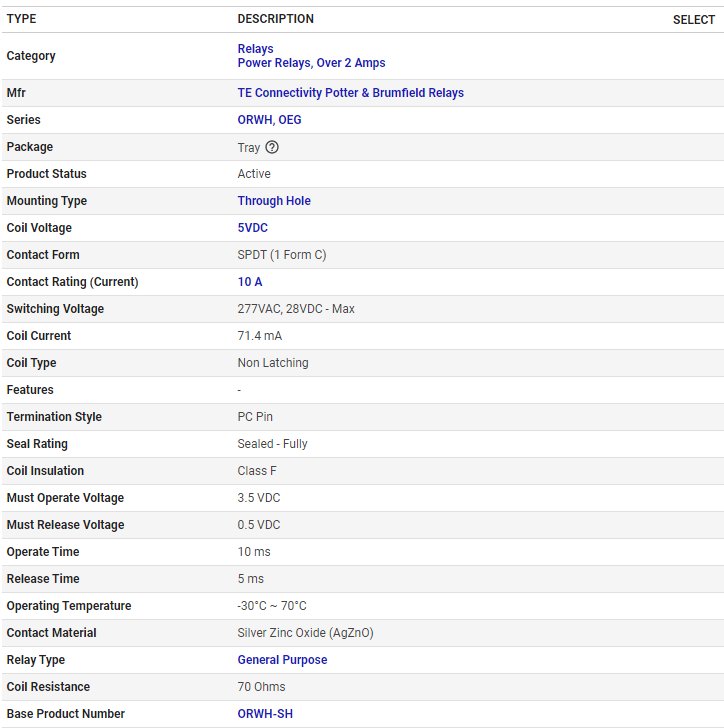Click the 5VDC coil voltage link

tap(252, 228)
